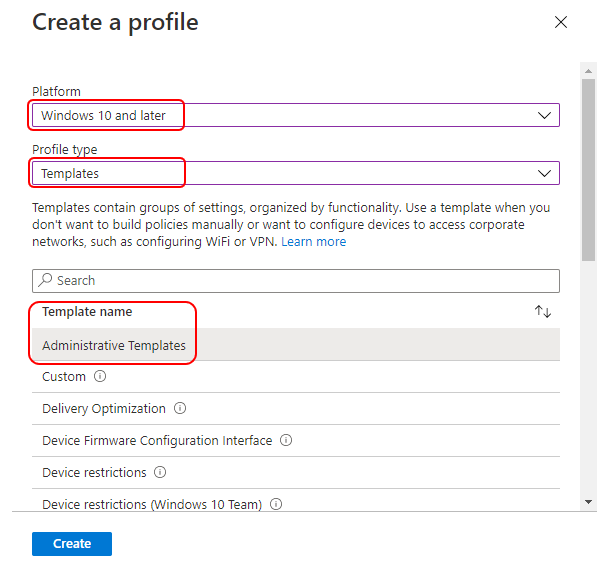
Task: Select the Administrative Templates row
Action: point(296,344)
